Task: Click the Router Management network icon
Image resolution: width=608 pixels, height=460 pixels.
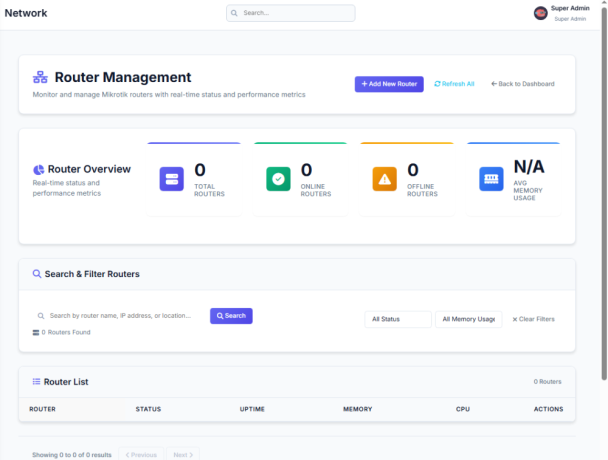Action: pos(41,77)
